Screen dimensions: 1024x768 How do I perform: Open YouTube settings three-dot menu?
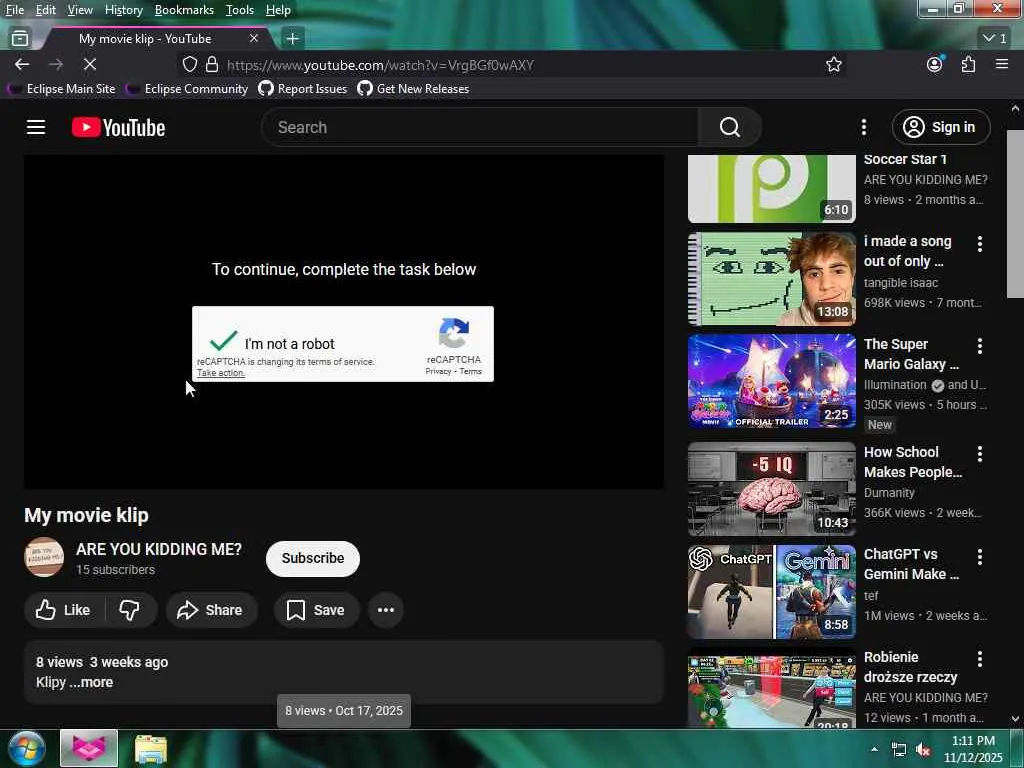click(863, 127)
